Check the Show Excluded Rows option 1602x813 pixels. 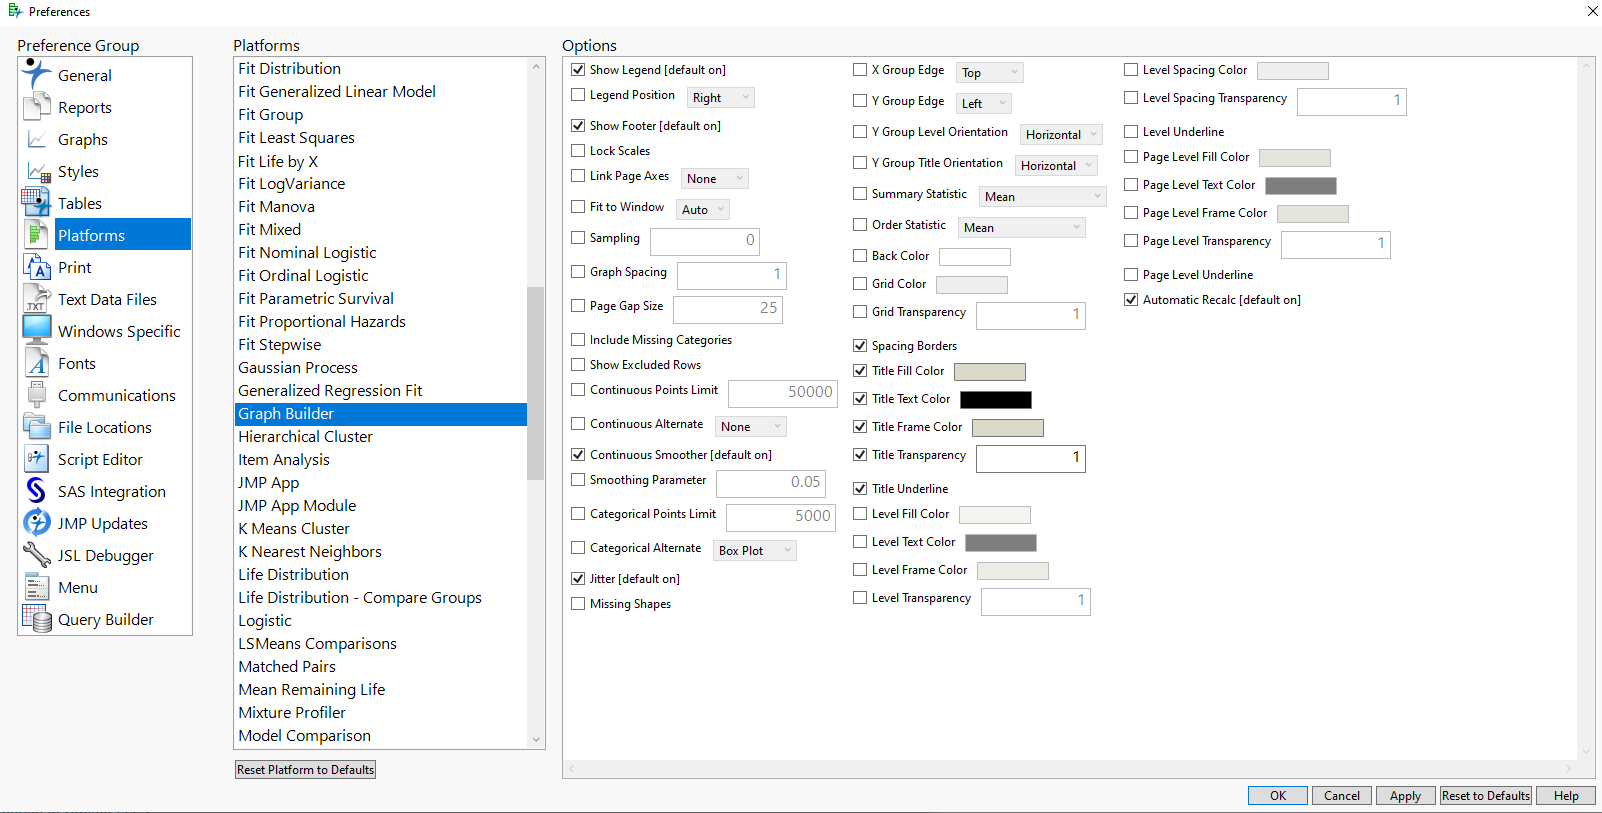tap(578, 365)
